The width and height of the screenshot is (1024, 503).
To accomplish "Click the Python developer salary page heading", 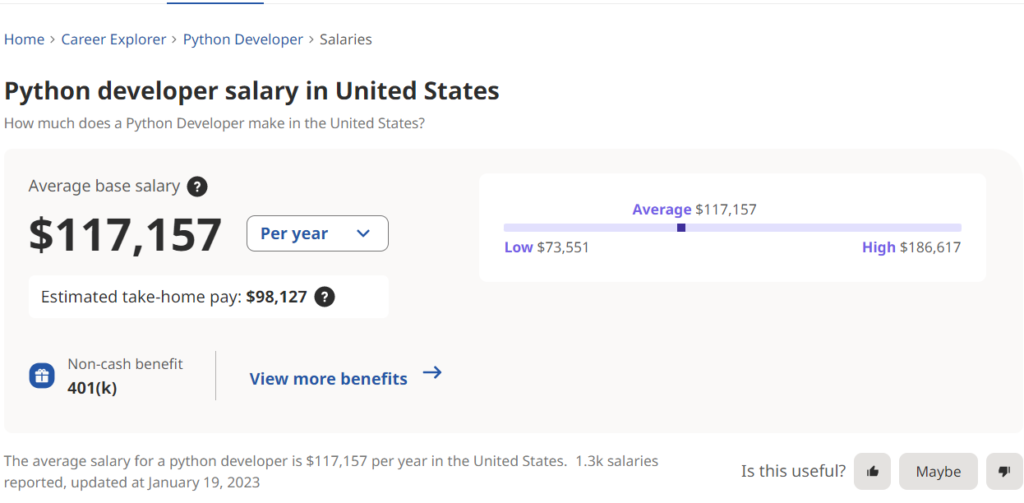I will 252,91.
